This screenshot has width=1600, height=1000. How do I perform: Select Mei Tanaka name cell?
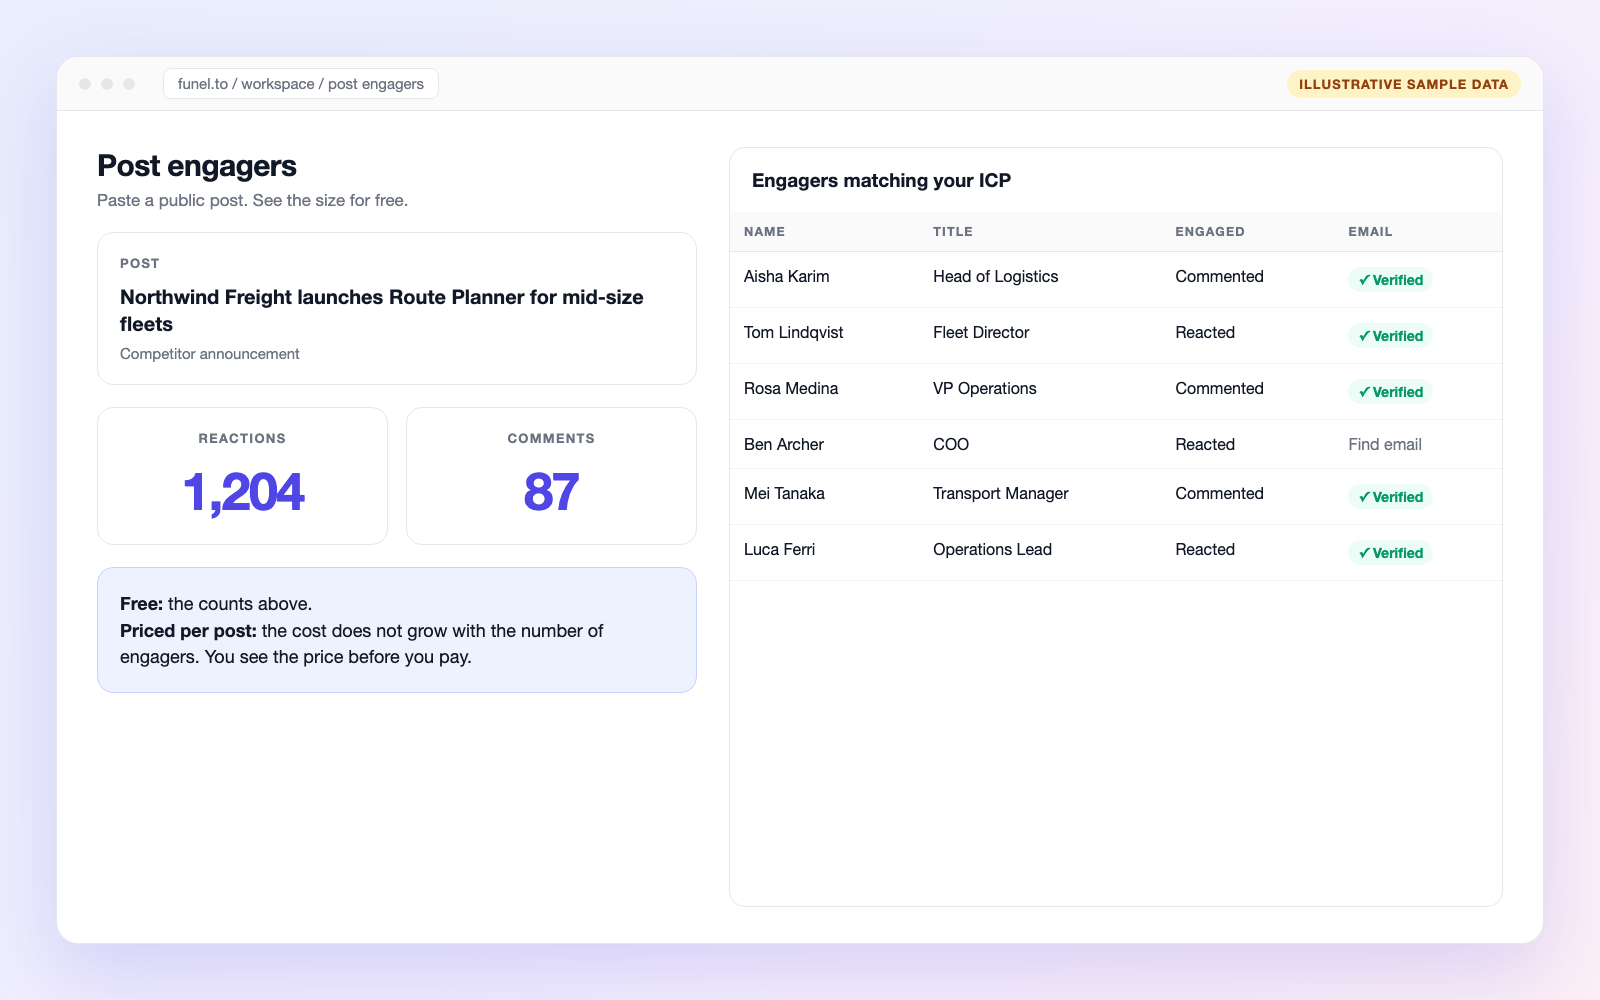(x=785, y=494)
